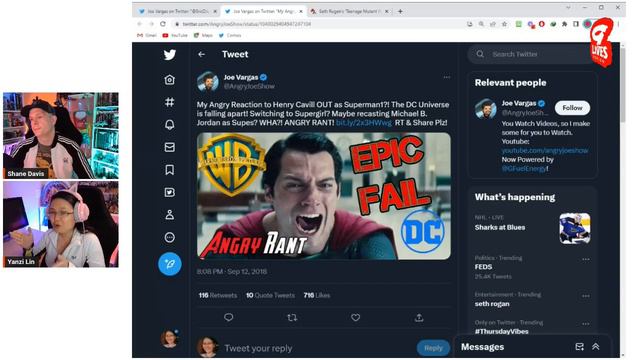The width and height of the screenshot is (640, 360).
Task: Click retweet icon under tweet
Action: 292,317
